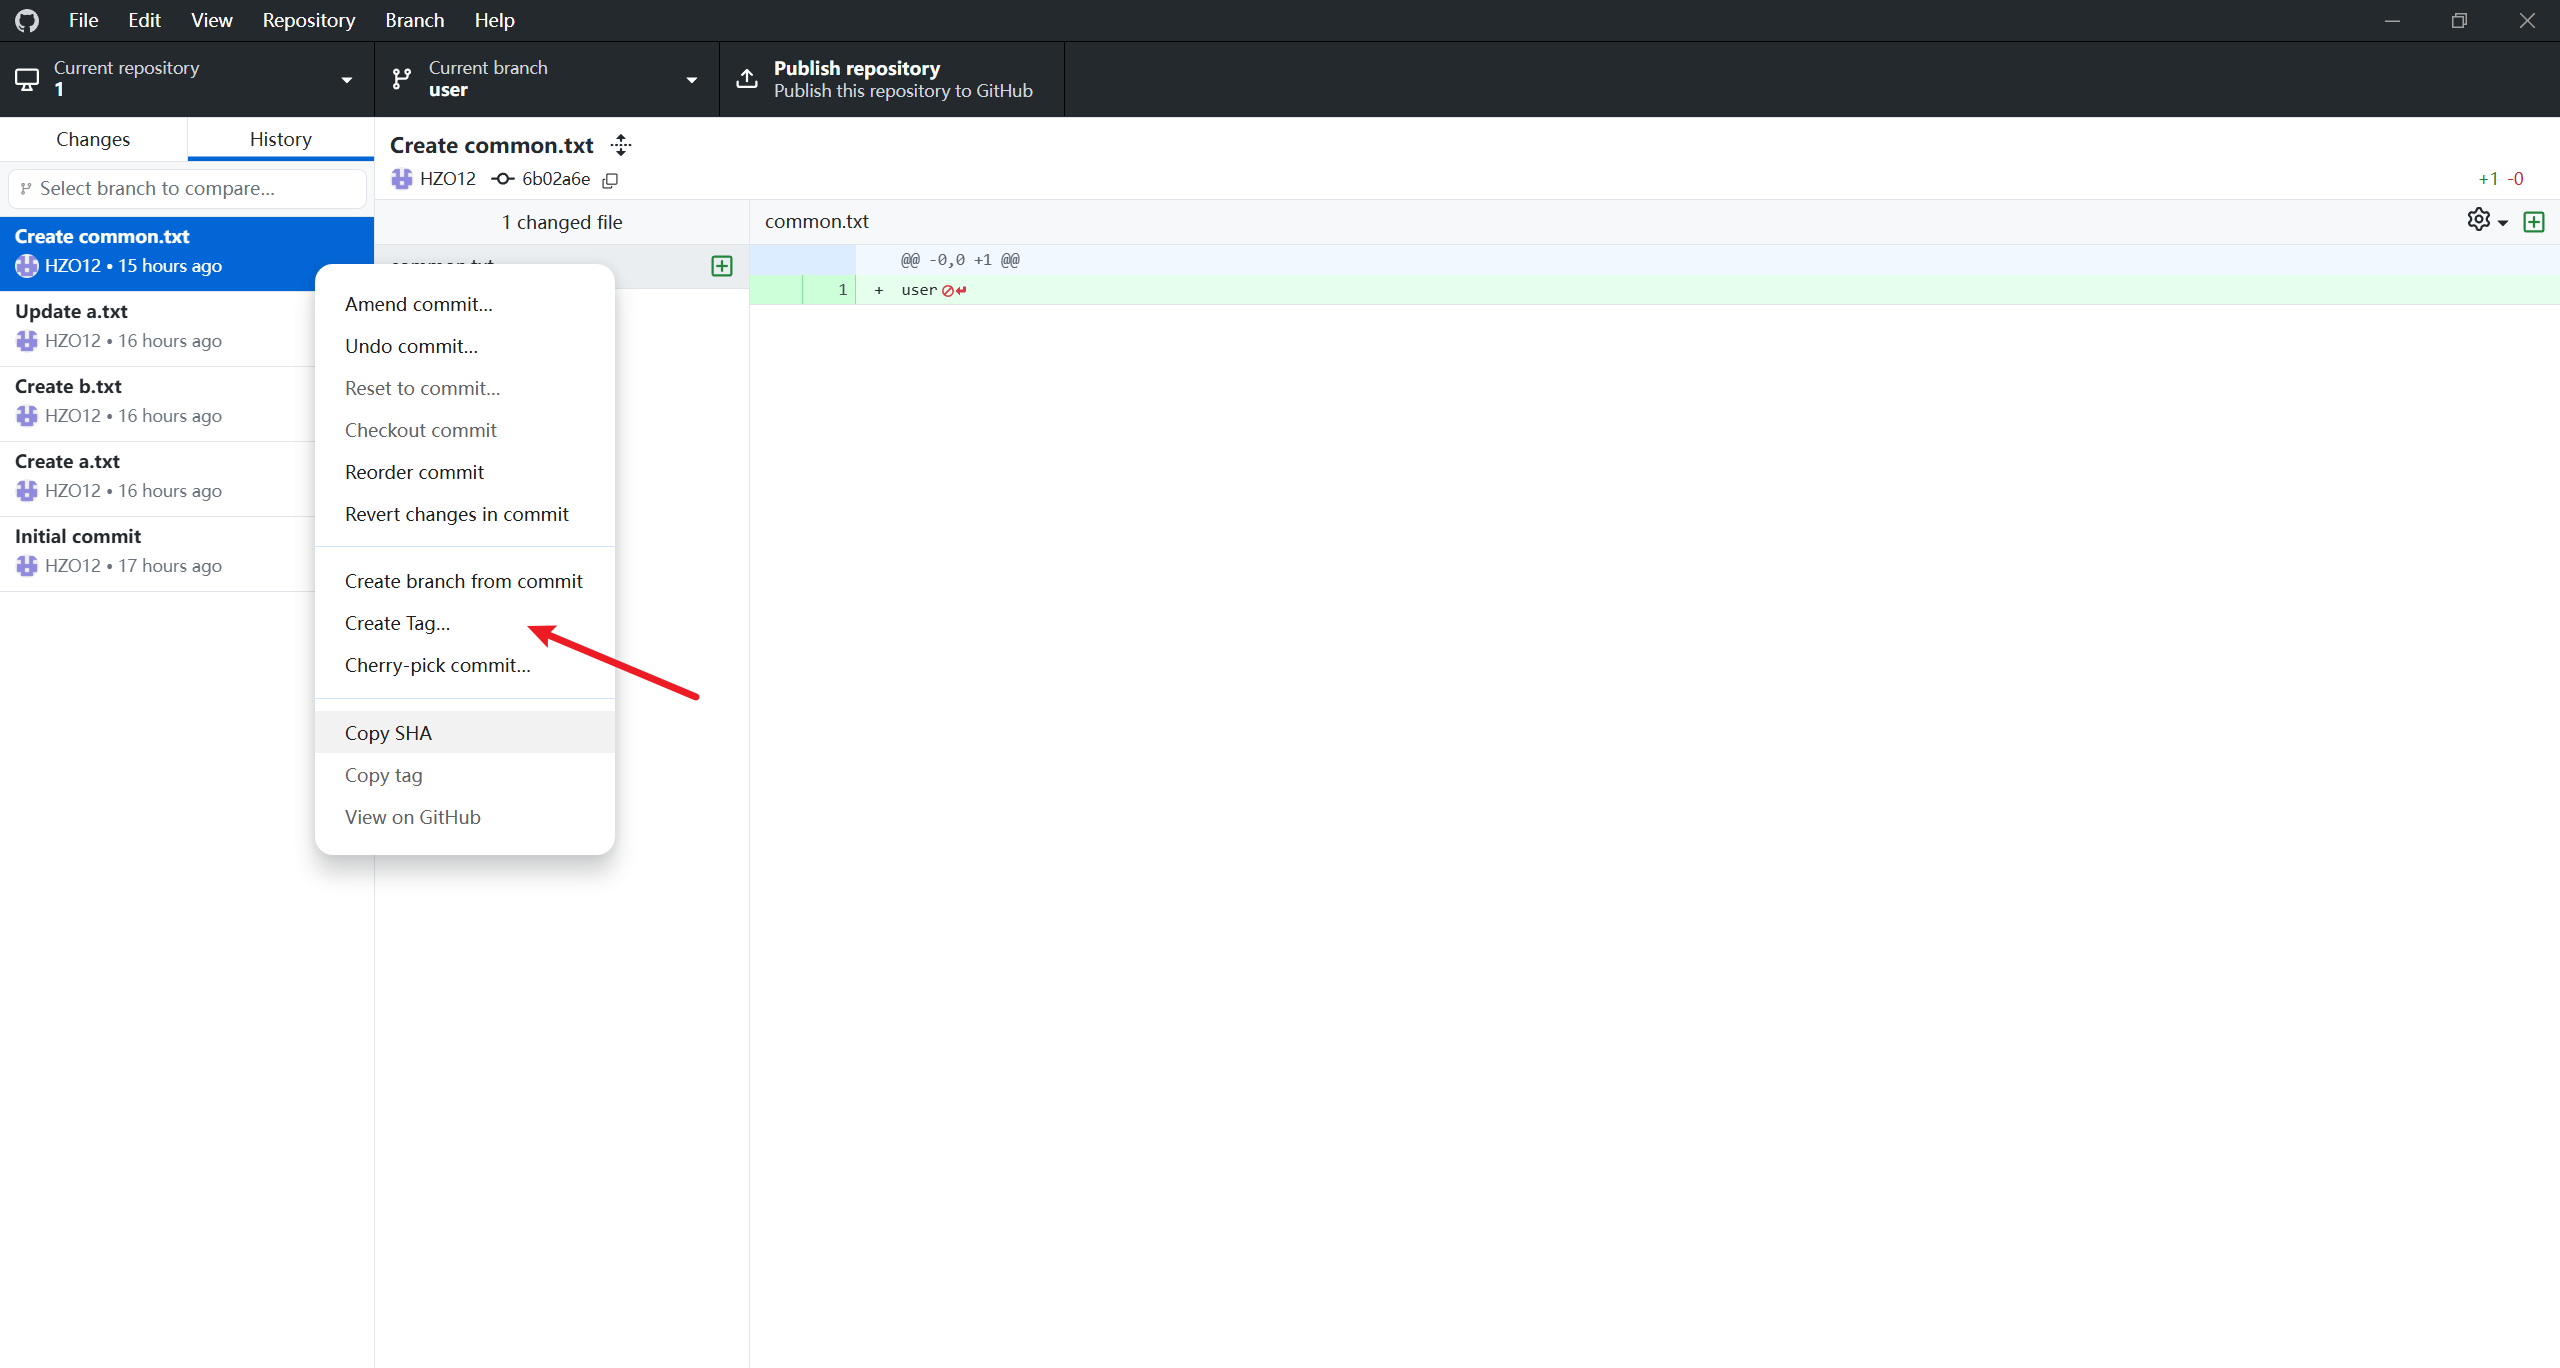Viewport: 2560px width, 1368px height.
Task: Open the Repository menu
Action: [x=308, y=20]
